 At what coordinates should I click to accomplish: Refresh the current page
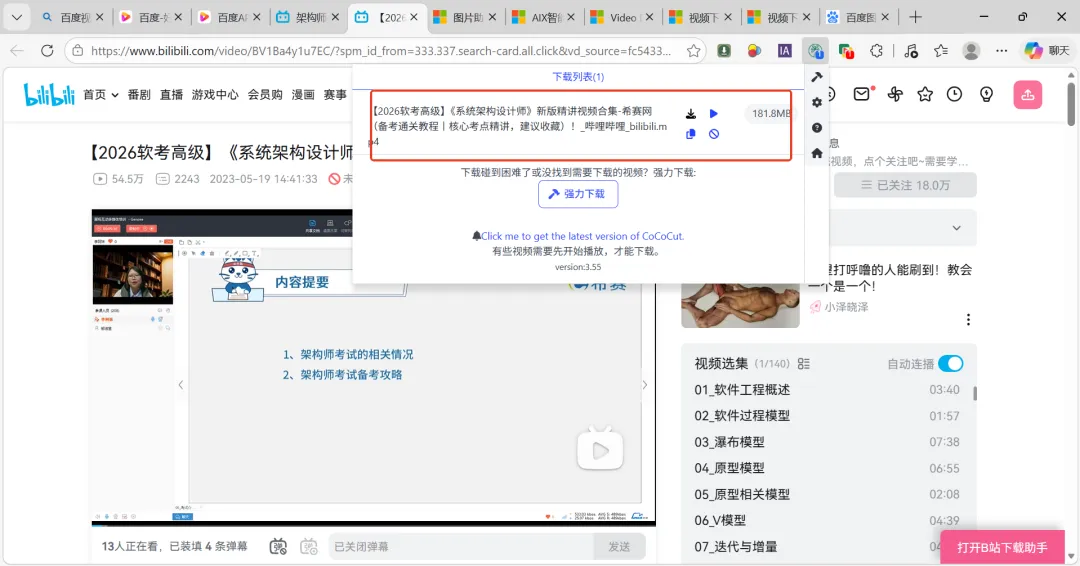[47, 50]
